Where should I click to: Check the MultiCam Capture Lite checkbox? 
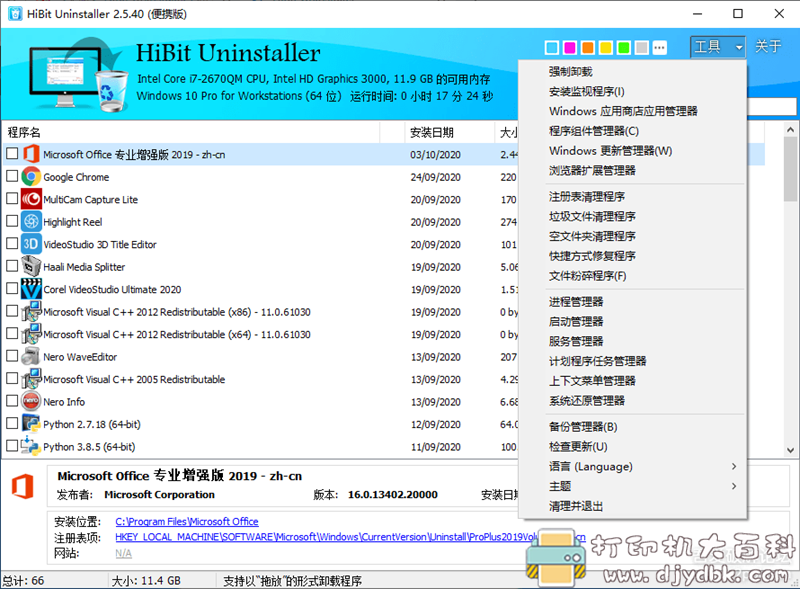click(x=12, y=199)
